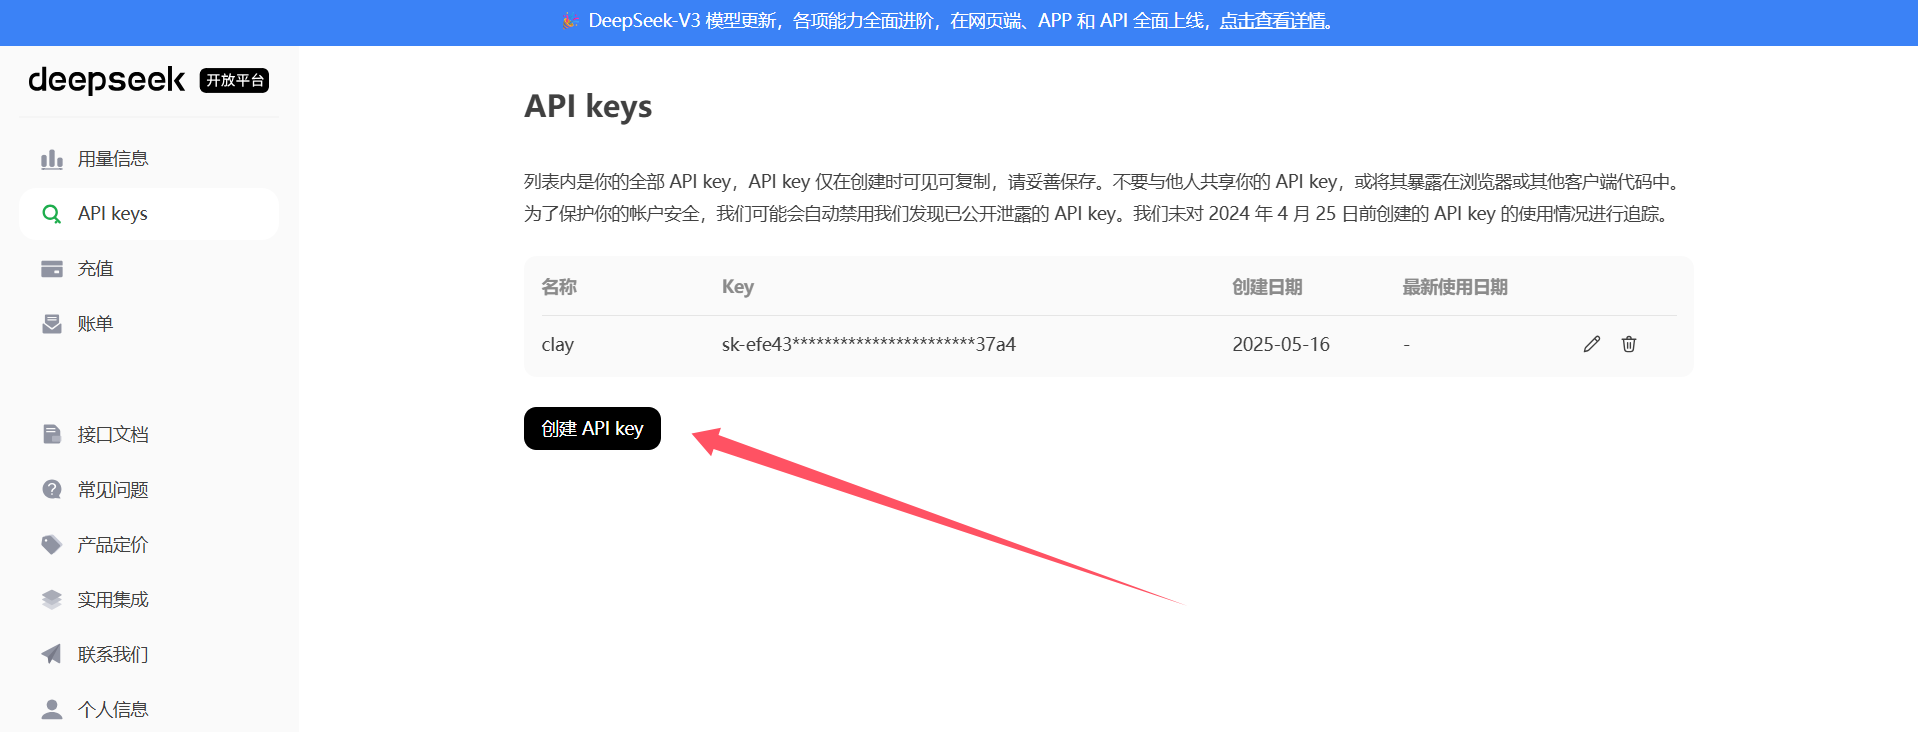
Task: Click the card icon beside 充值
Action: (x=52, y=269)
